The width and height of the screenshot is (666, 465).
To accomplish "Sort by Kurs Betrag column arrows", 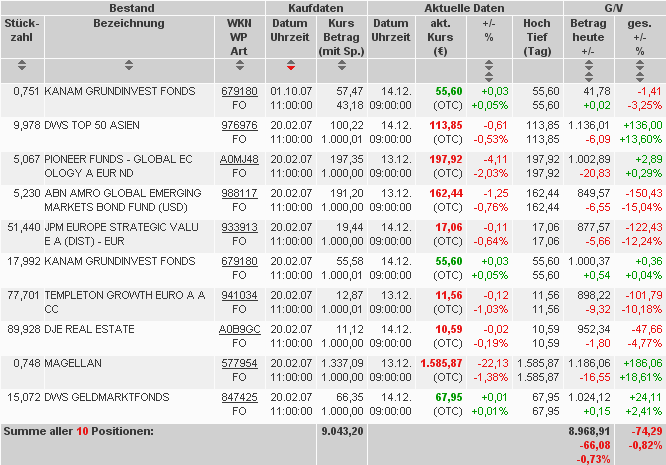I will (x=341, y=65).
